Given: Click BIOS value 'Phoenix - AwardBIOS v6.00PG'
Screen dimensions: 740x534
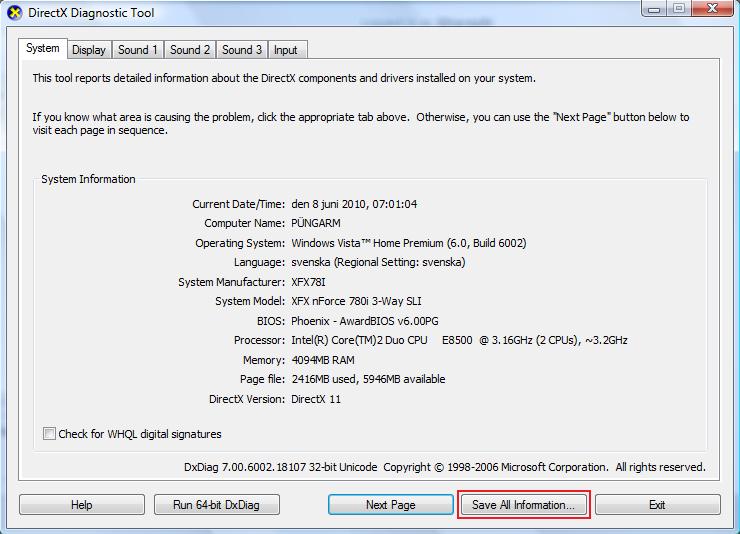Looking at the screenshot, I should [x=365, y=321].
